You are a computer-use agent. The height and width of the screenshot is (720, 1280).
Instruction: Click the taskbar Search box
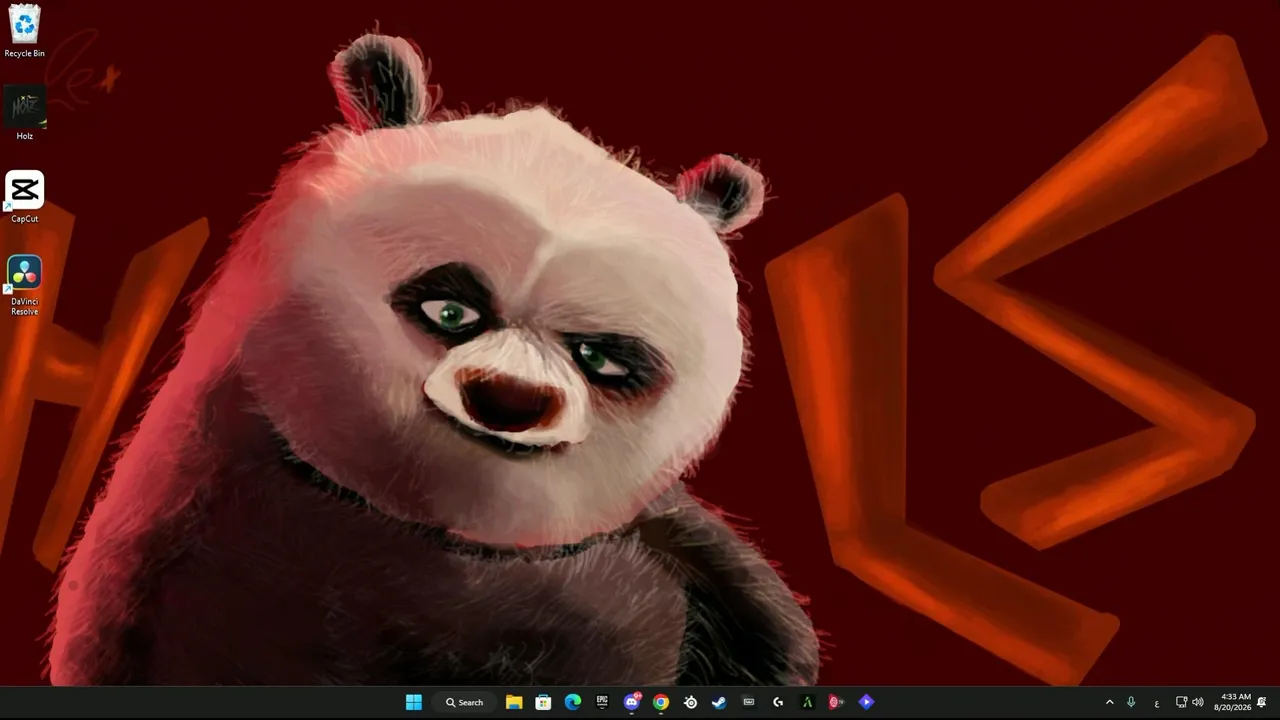click(x=465, y=702)
